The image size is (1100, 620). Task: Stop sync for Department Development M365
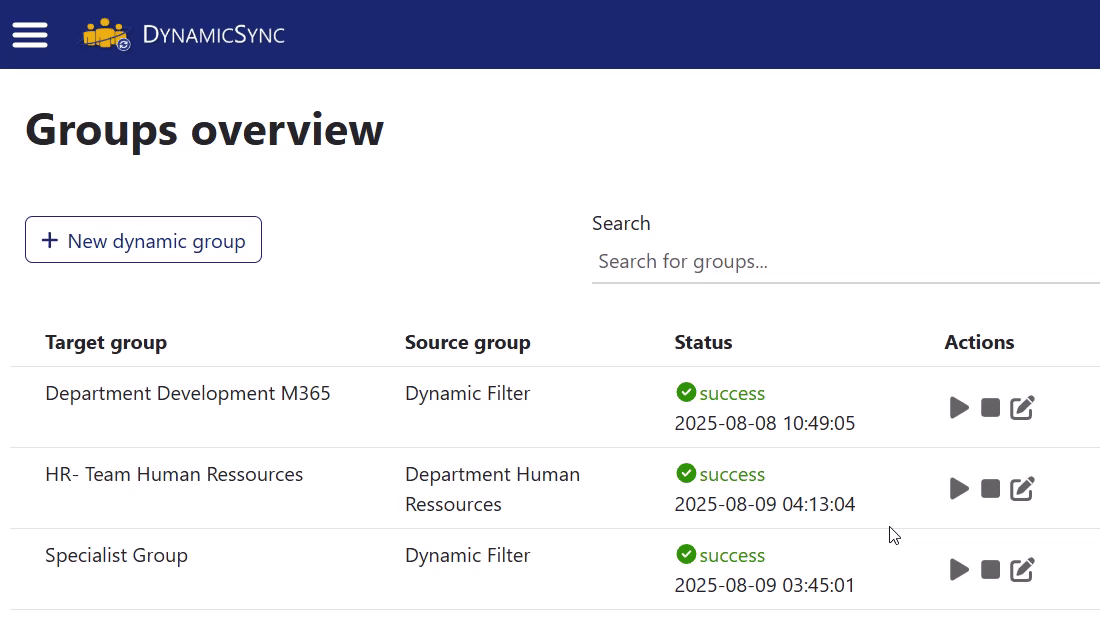pos(990,407)
